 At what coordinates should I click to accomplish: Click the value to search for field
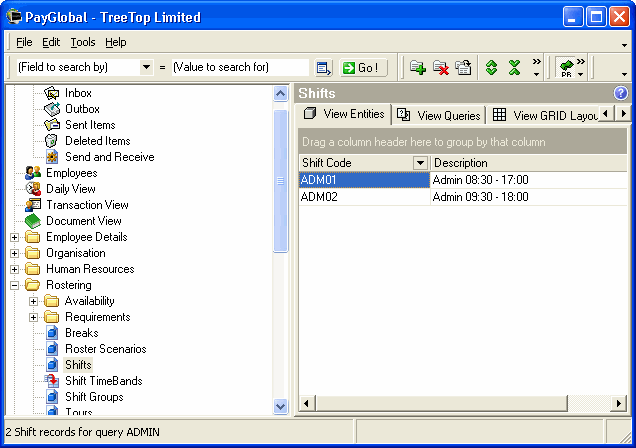[x=240, y=68]
